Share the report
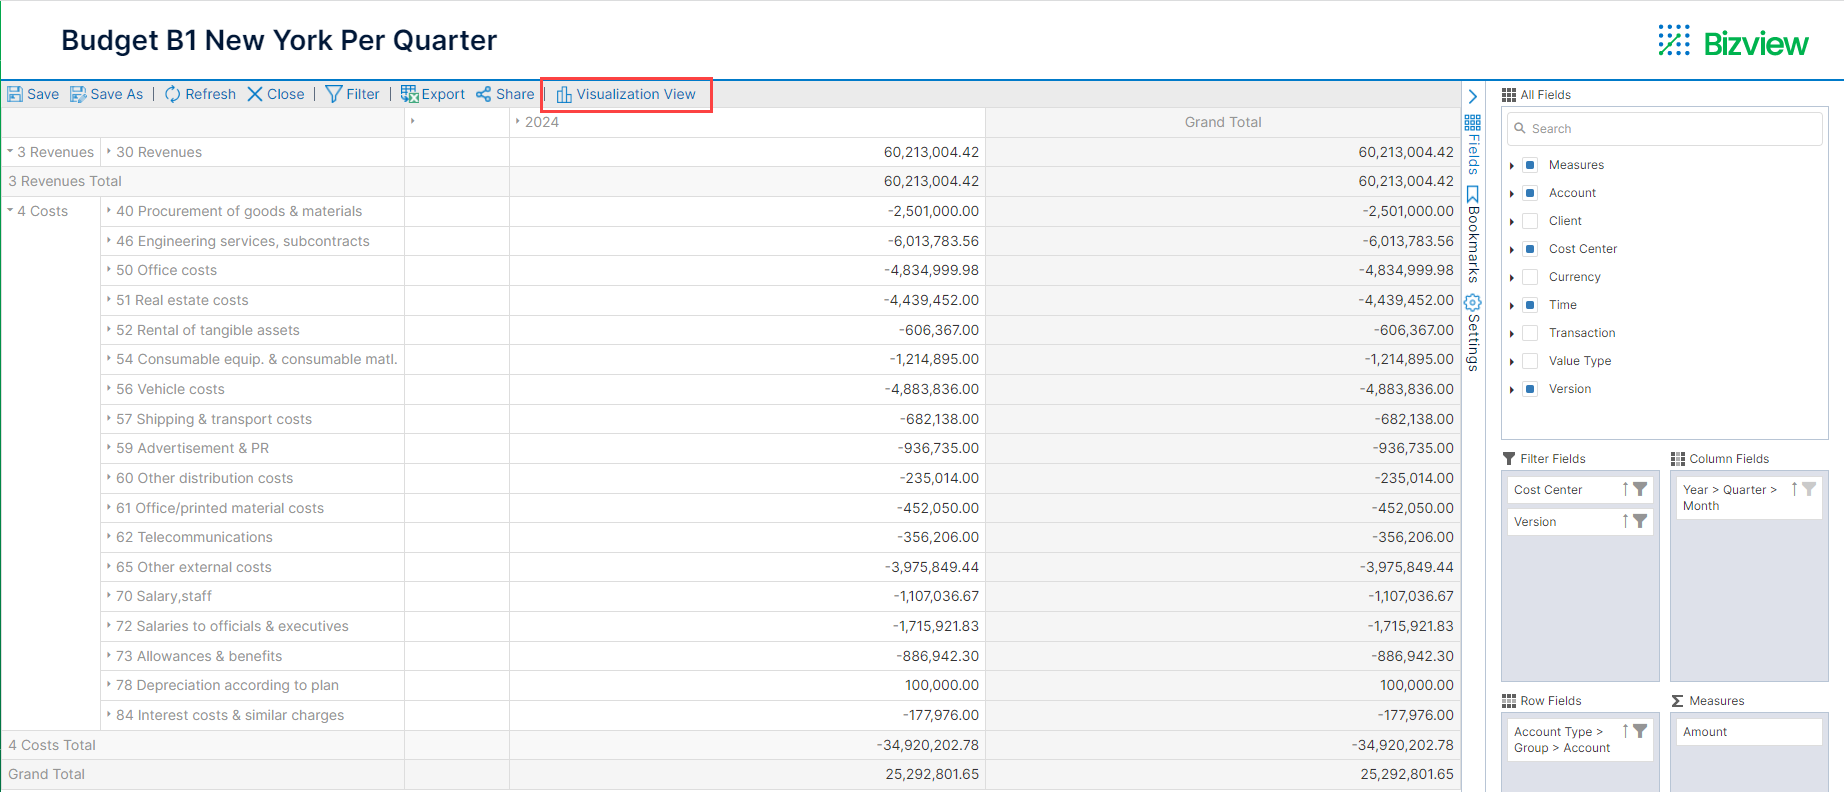 click(x=505, y=94)
